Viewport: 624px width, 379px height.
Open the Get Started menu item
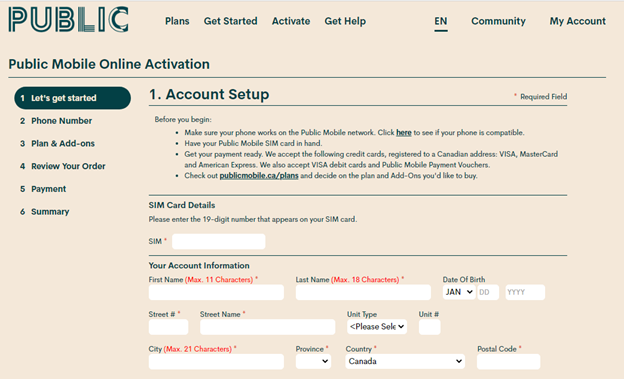[x=230, y=21]
